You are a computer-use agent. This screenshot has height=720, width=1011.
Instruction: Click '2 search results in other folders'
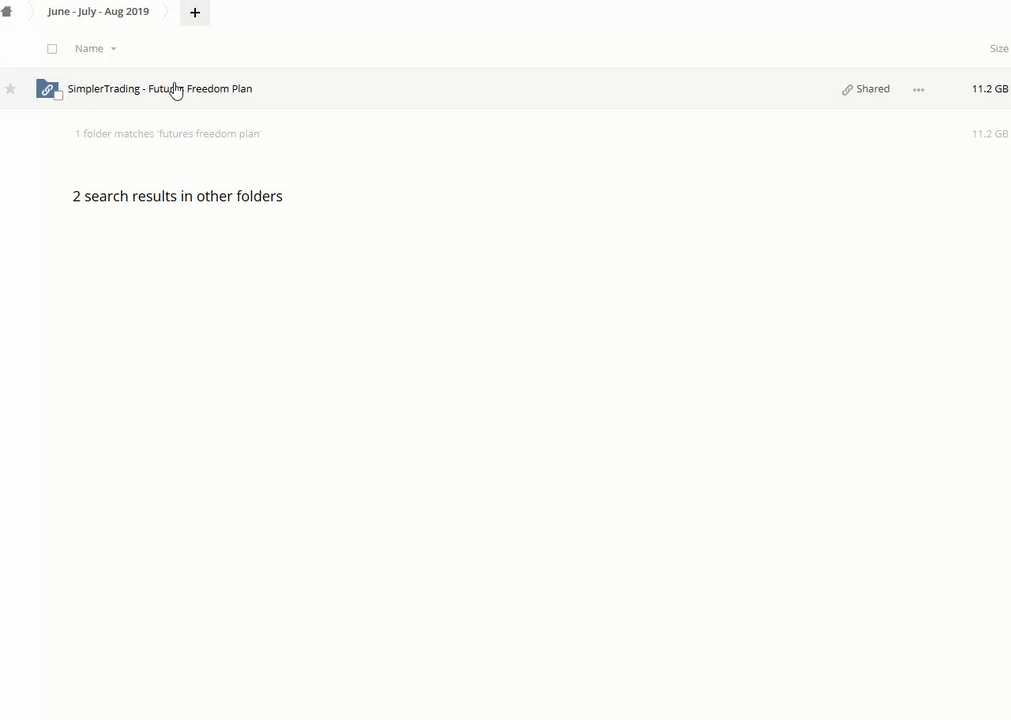(x=177, y=196)
